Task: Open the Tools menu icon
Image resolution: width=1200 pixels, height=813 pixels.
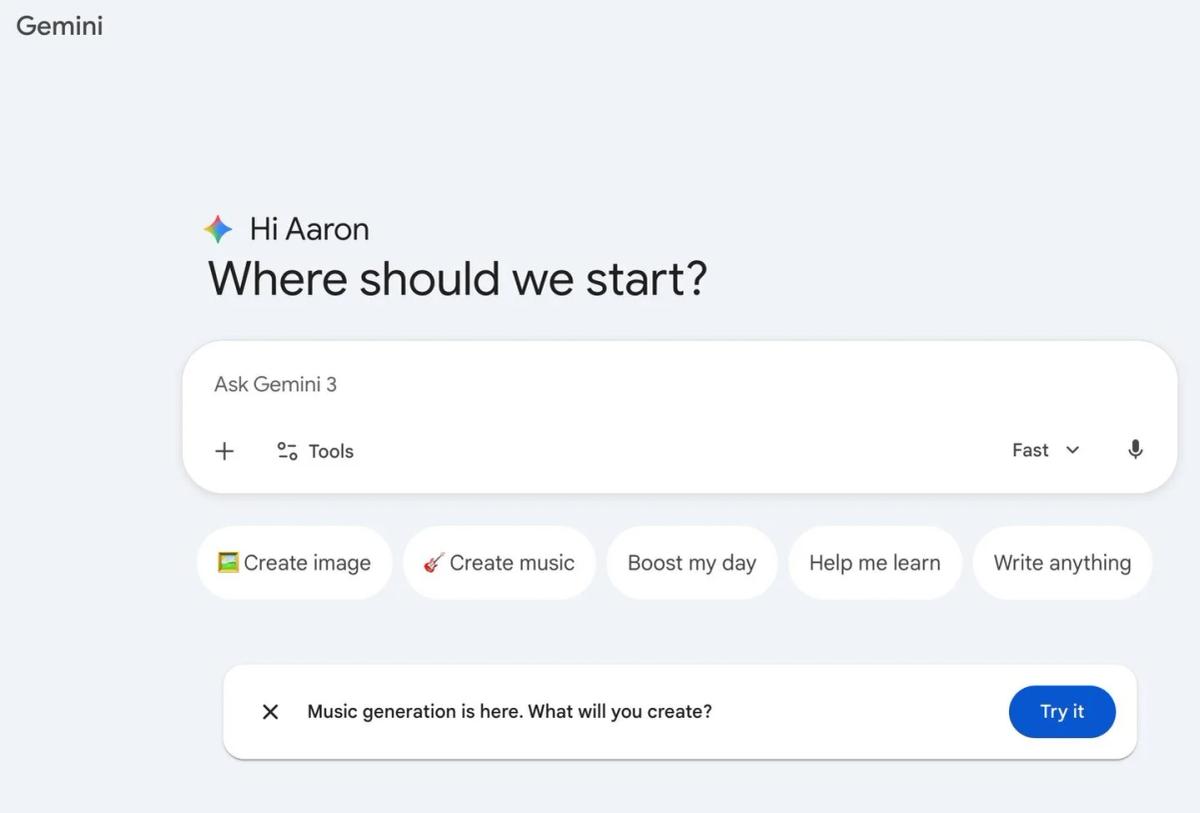Action: [287, 451]
